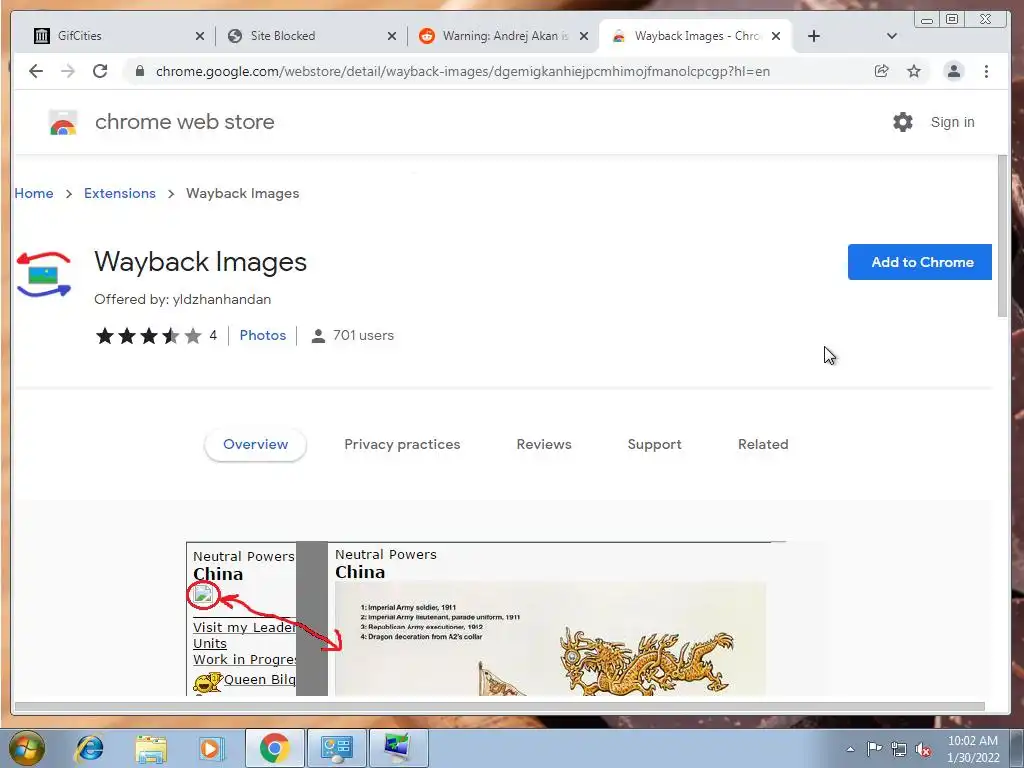The width and height of the screenshot is (1024, 768).
Task: Click 'Offered by: yldzhanhandan' text
Action: coord(182,299)
